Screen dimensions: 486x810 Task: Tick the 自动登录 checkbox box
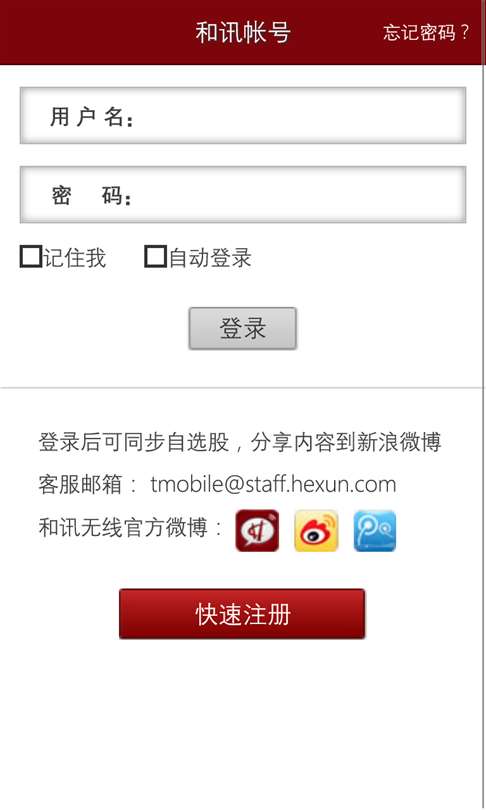coord(155,257)
